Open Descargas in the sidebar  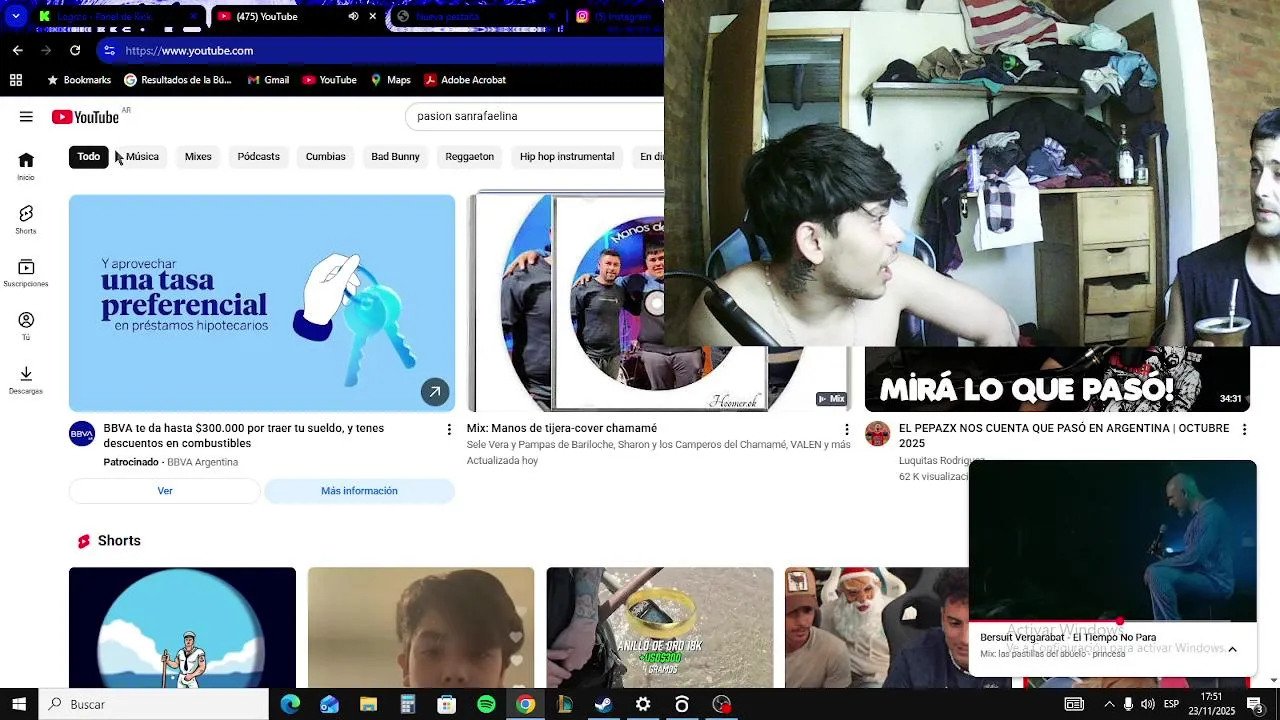point(26,380)
